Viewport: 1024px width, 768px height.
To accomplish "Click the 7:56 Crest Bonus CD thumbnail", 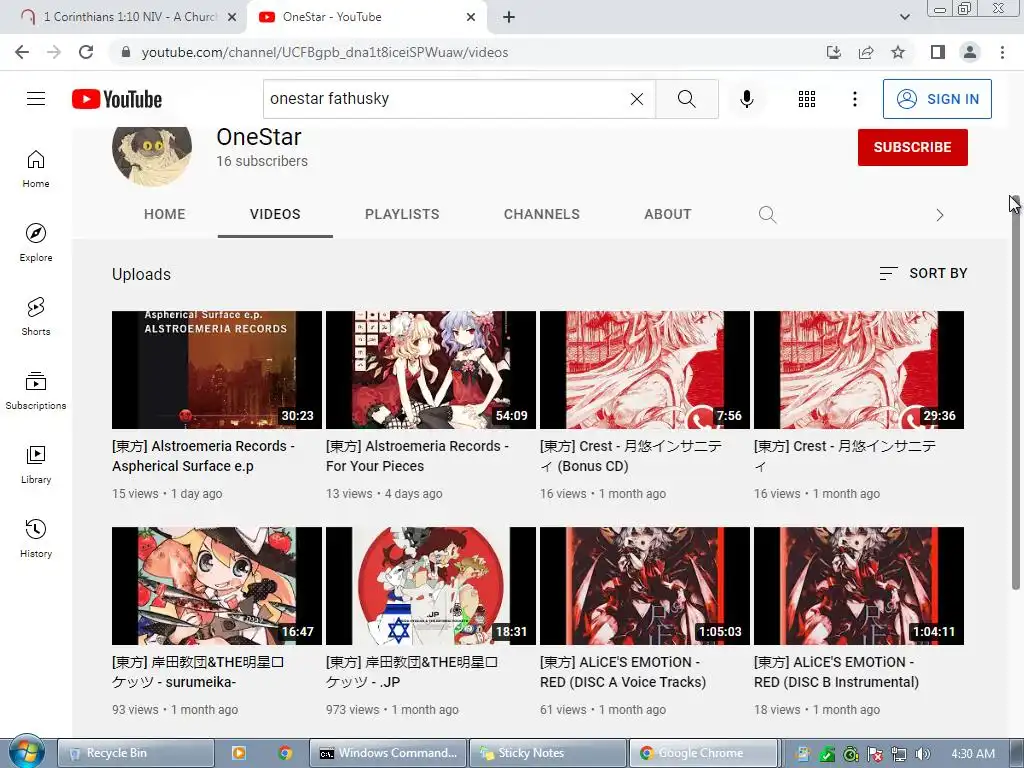I will [x=645, y=370].
